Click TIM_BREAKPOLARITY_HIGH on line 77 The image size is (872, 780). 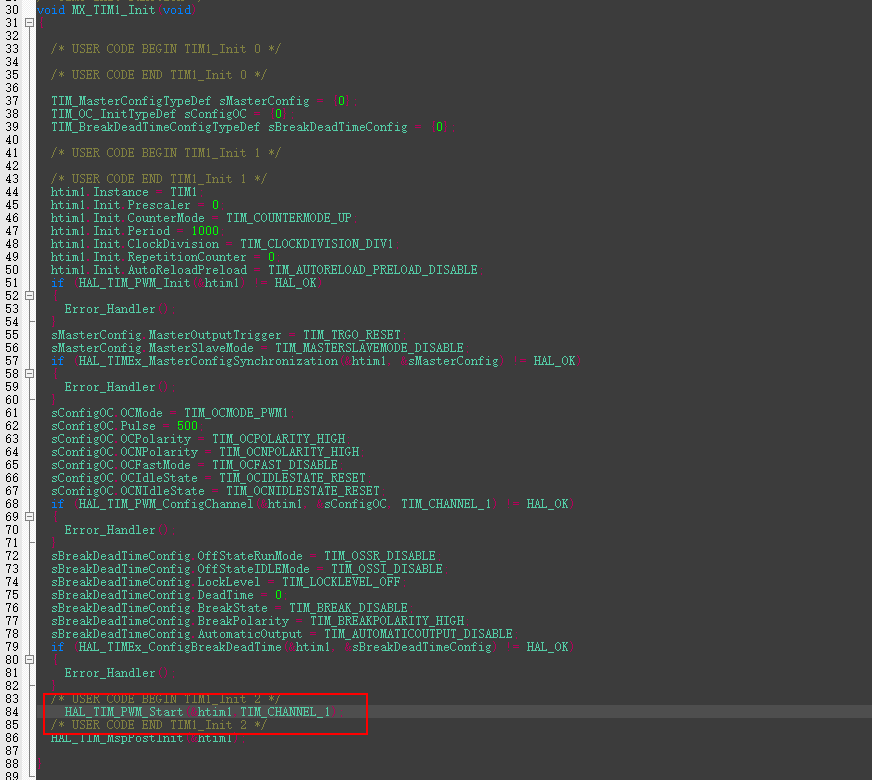(387, 621)
